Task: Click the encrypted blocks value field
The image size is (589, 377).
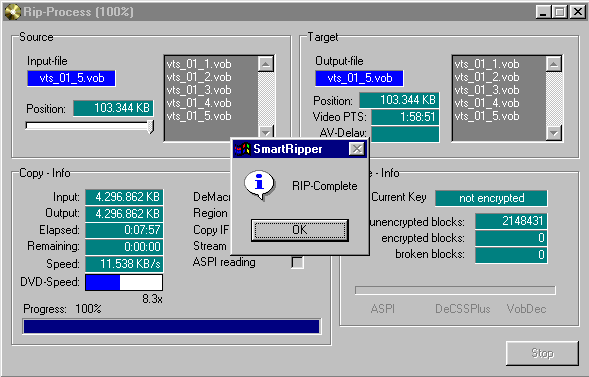Action: 511,238
